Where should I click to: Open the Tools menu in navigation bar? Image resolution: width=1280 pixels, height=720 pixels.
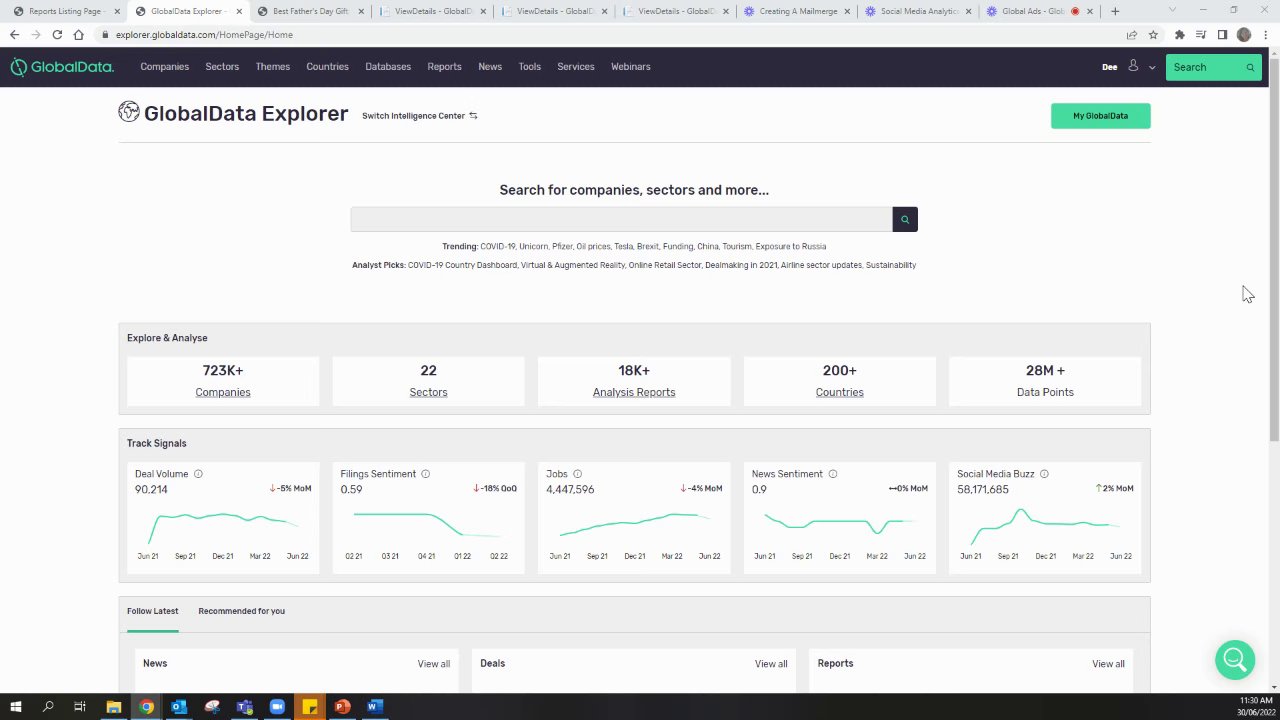529,67
